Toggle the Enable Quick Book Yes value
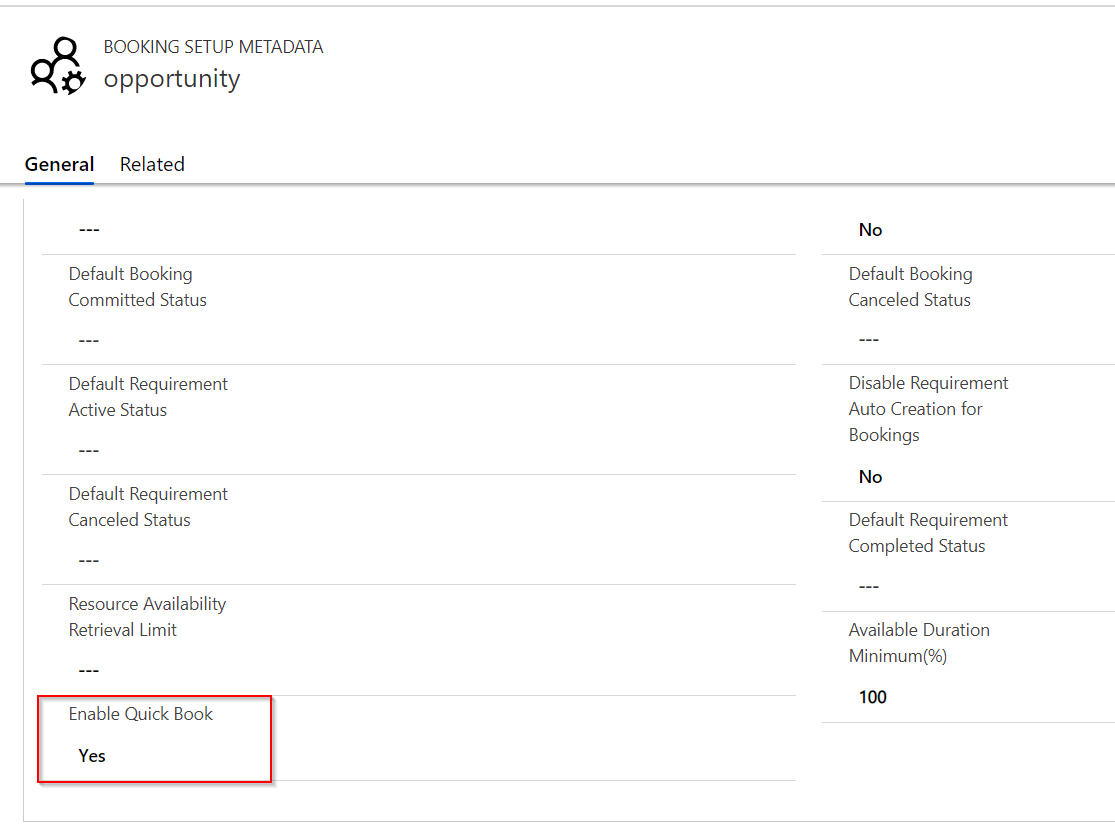The height and width of the screenshot is (825, 1115). pos(92,756)
